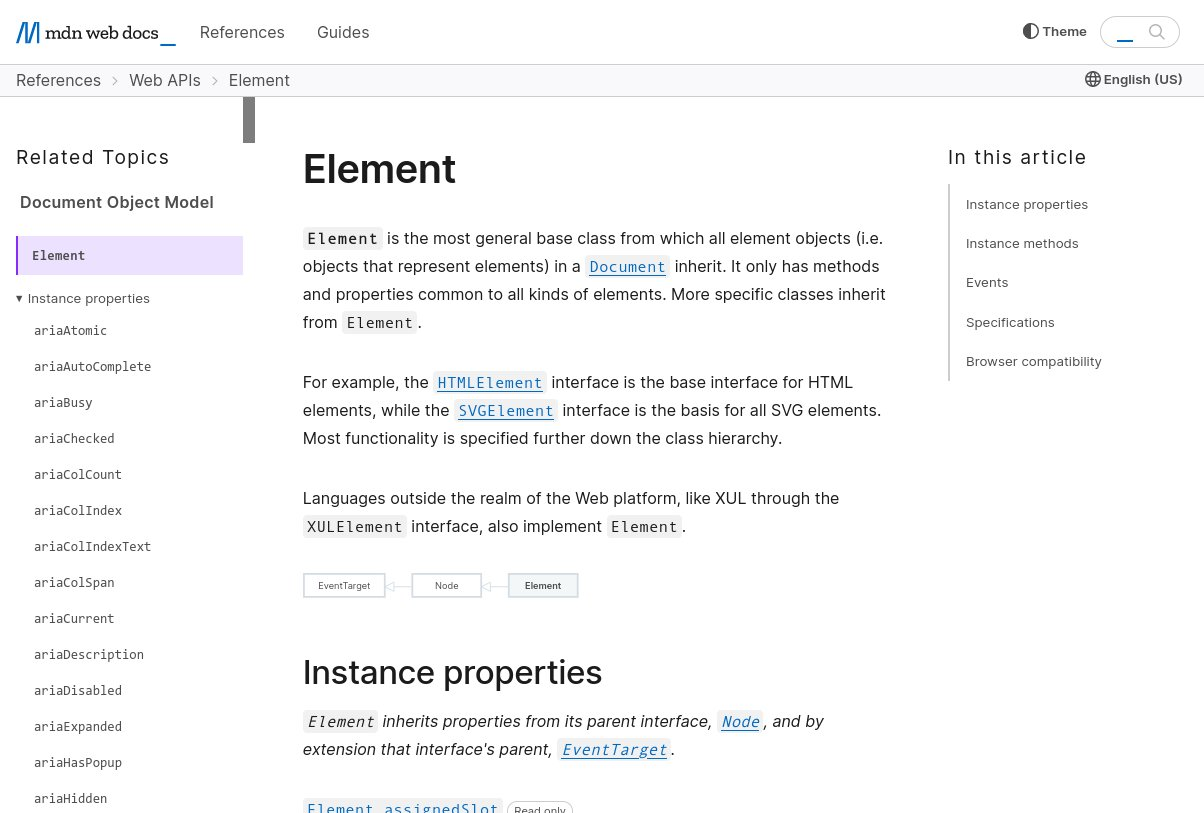Follow the Document link in intro
1204x813 pixels.
pos(627,267)
